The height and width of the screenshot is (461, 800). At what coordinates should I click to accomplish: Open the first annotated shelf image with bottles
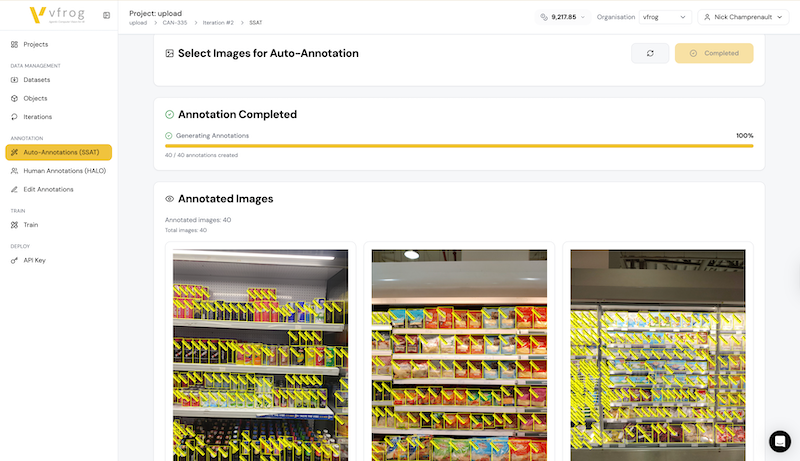(260, 355)
